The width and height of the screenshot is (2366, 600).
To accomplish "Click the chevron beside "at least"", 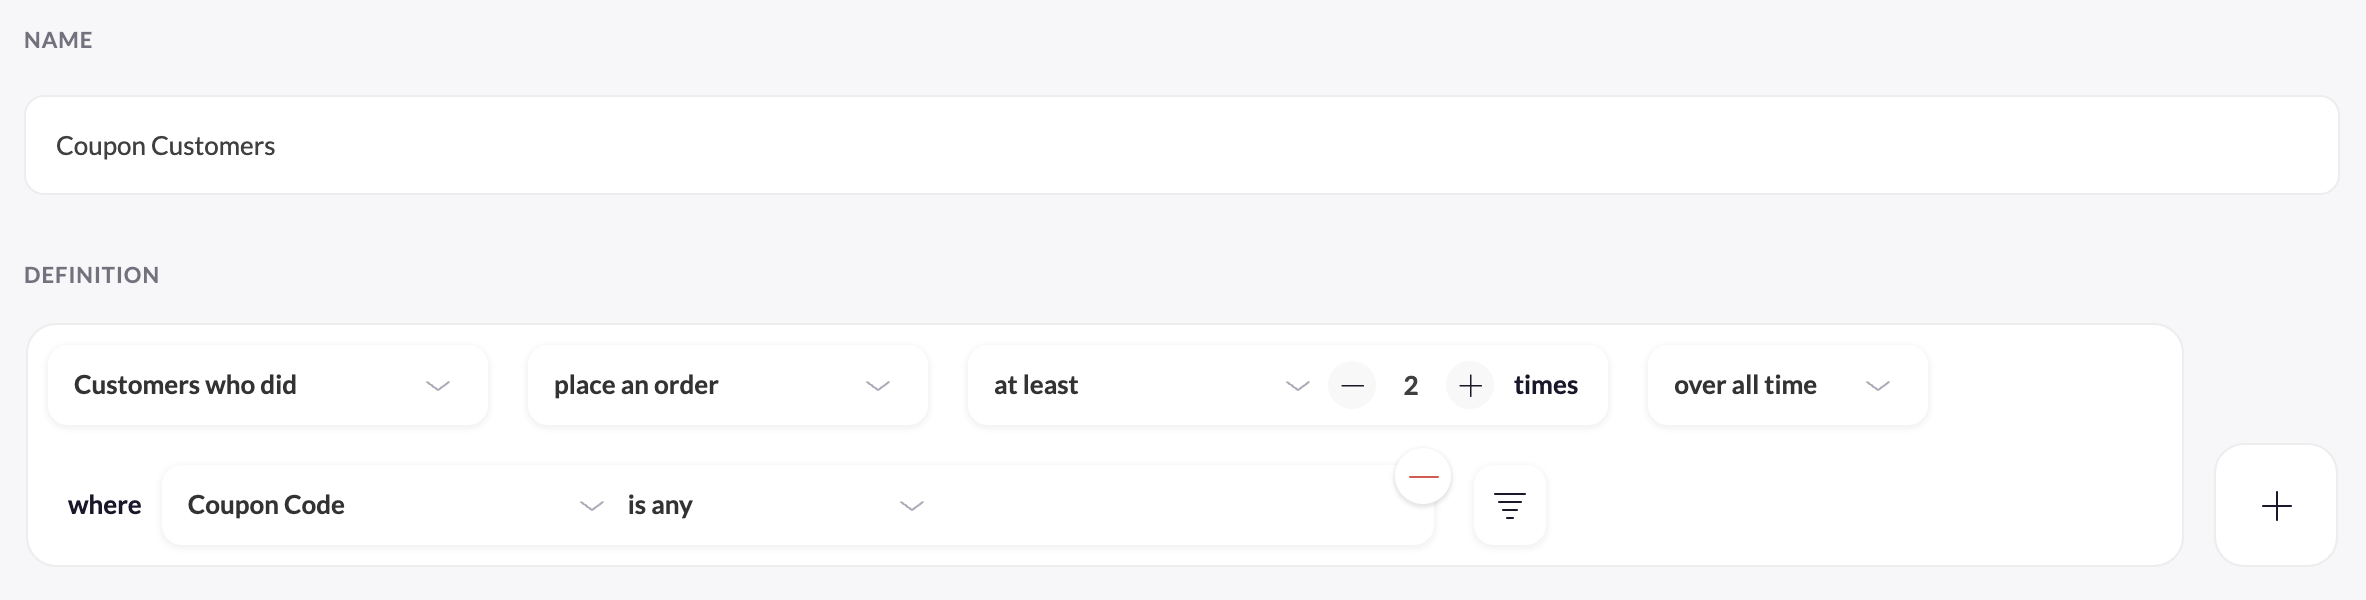I will coord(1297,386).
